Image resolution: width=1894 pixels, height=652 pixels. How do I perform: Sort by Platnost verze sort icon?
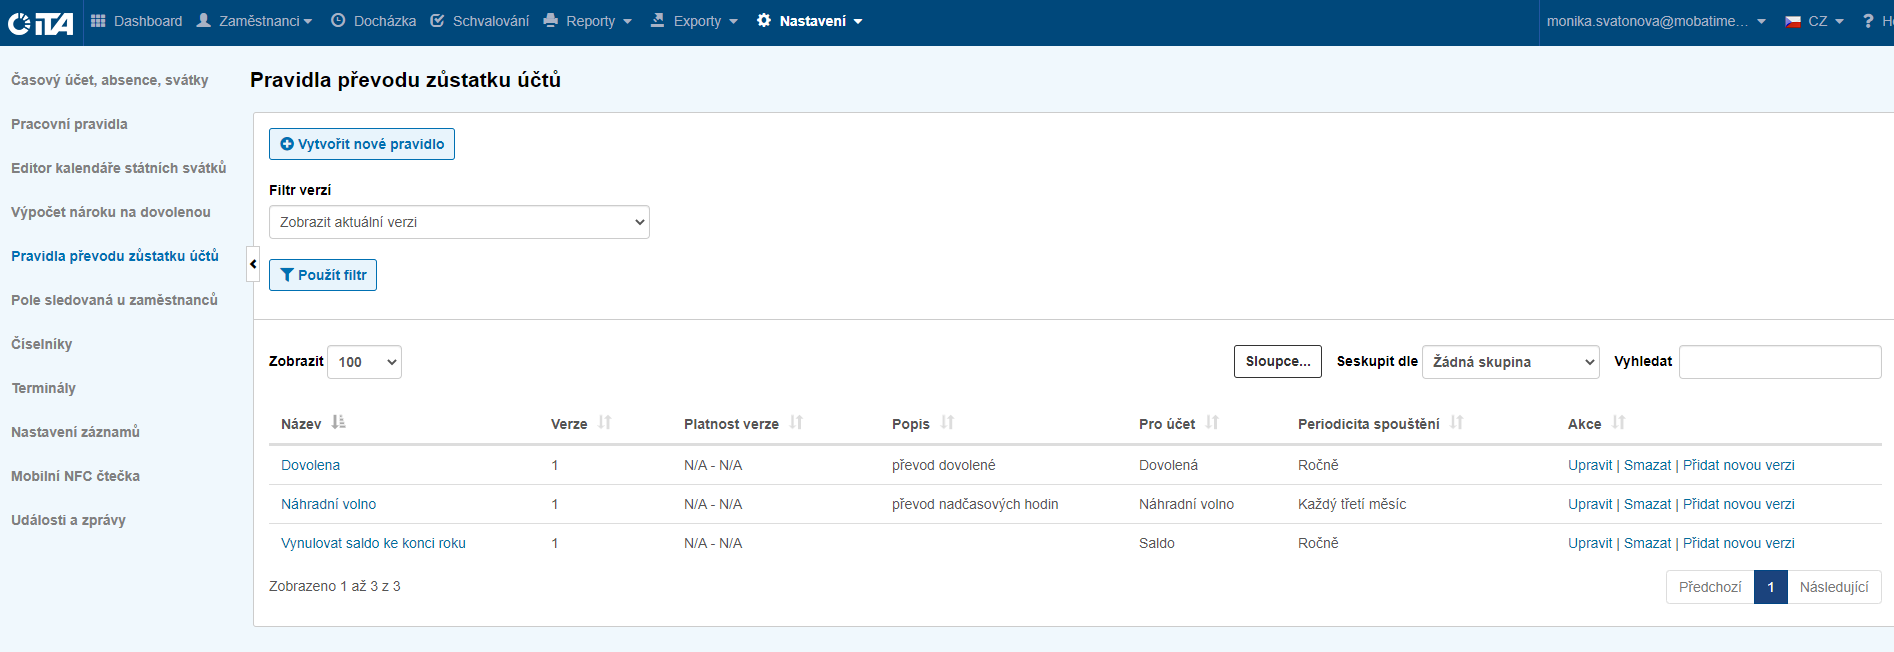click(796, 423)
